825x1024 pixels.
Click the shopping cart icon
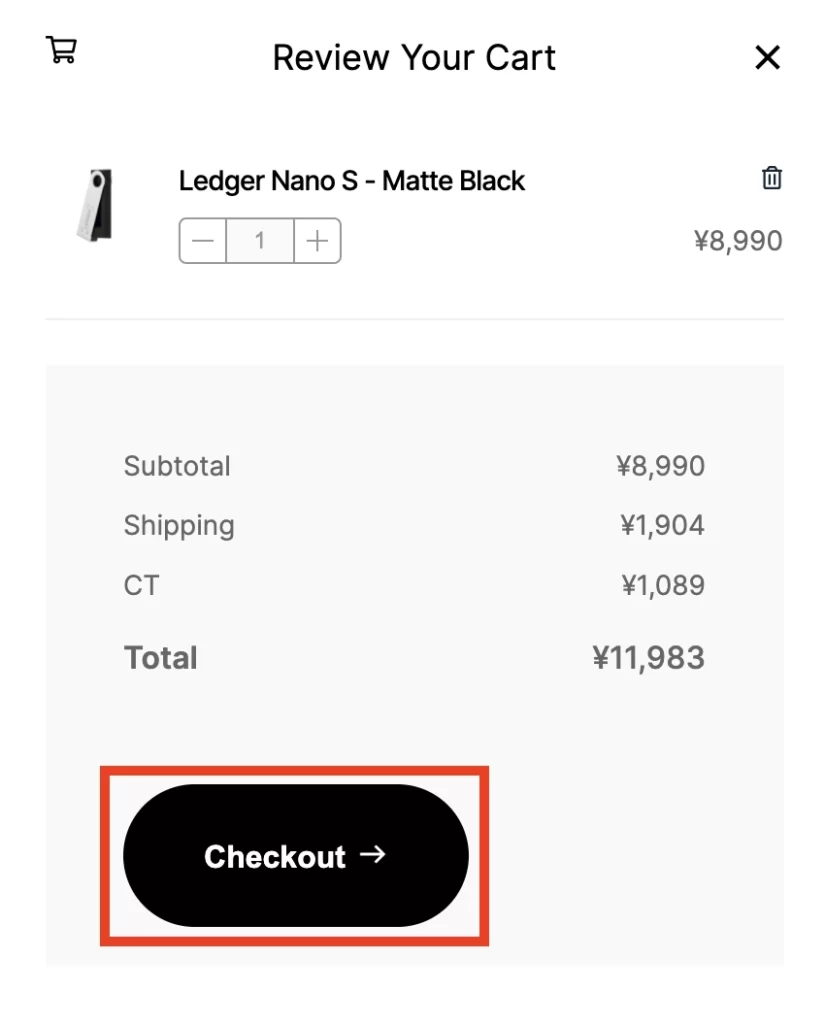61,50
